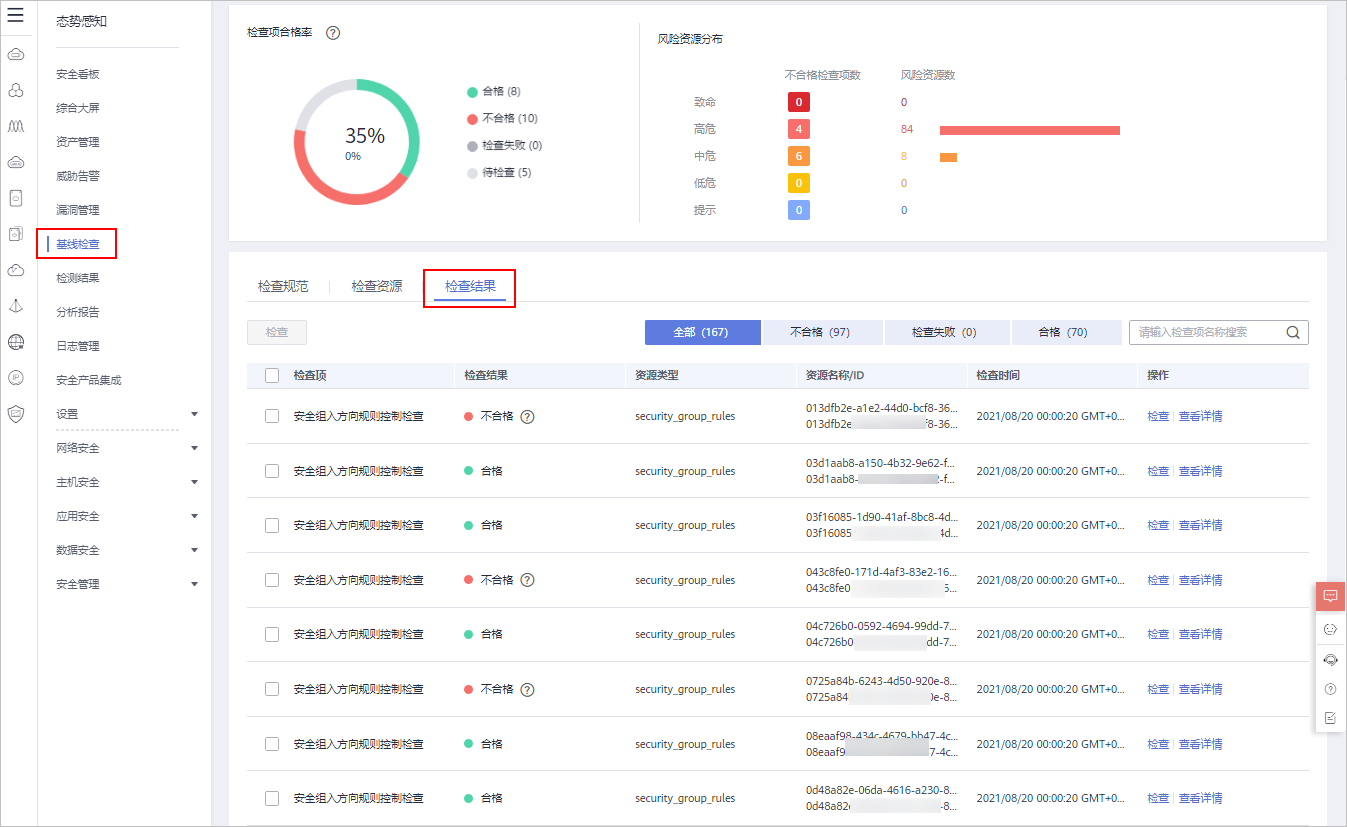Check the first 安全组入方向规则控制检查 row checkbox

click(x=271, y=415)
